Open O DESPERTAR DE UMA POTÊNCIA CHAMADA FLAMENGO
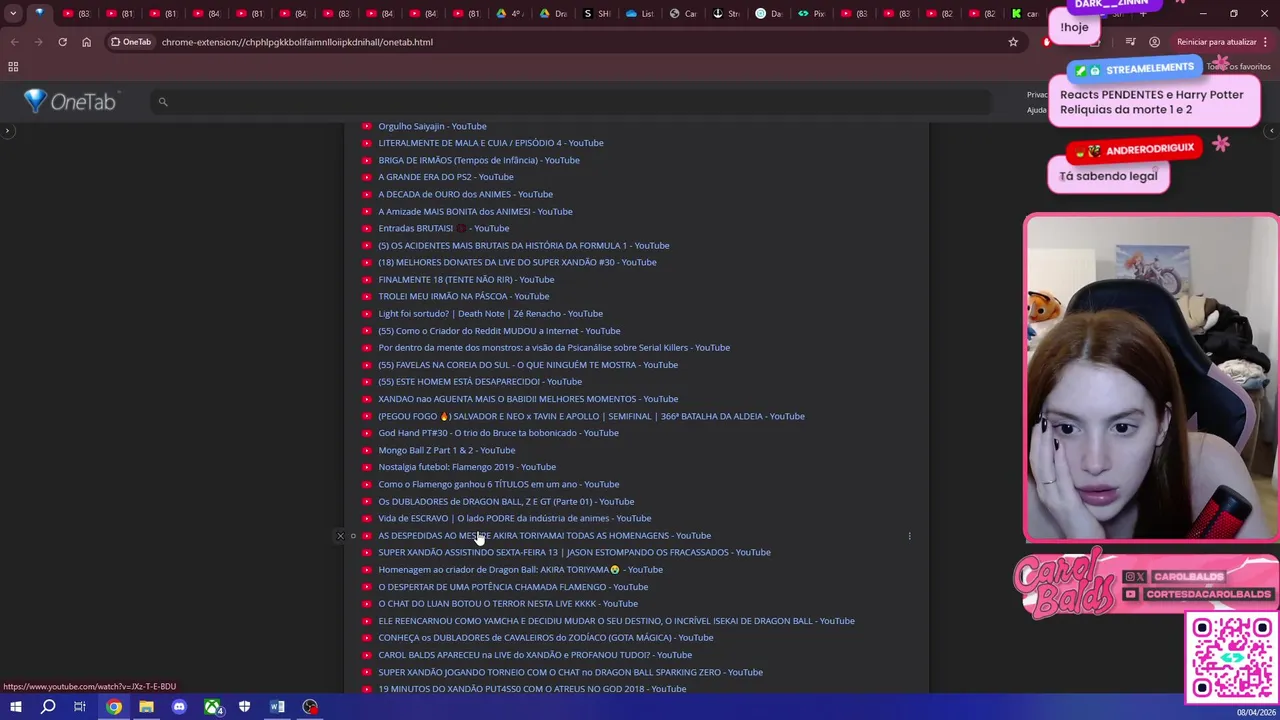The height and width of the screenshot is (720, 1280). click(513, 587)
